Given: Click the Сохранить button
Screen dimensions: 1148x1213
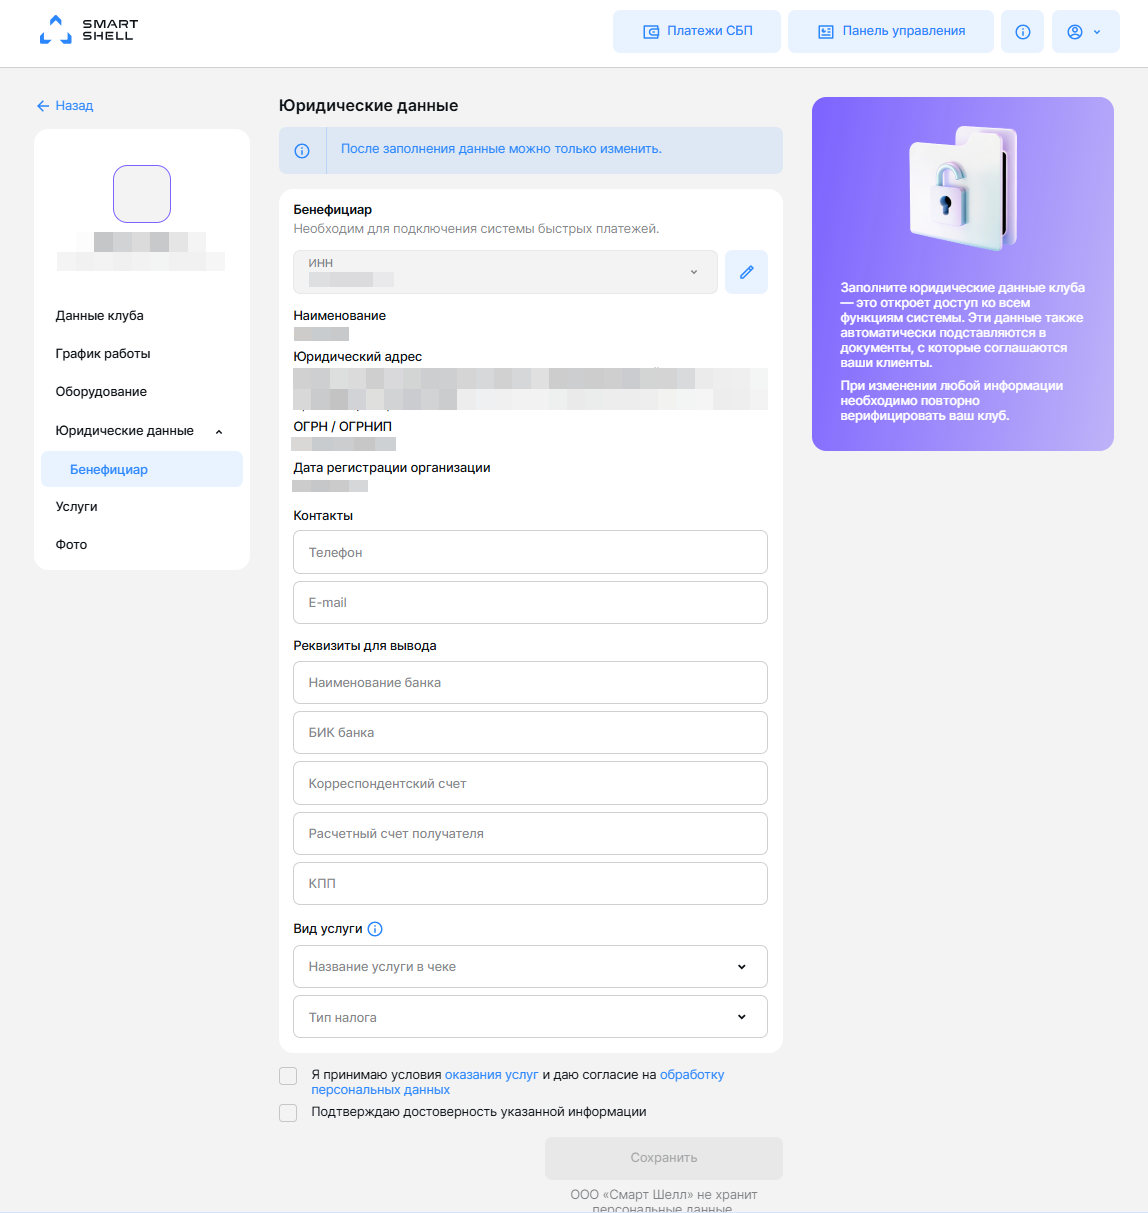Looking at the screenshot, I should 664,1158.
